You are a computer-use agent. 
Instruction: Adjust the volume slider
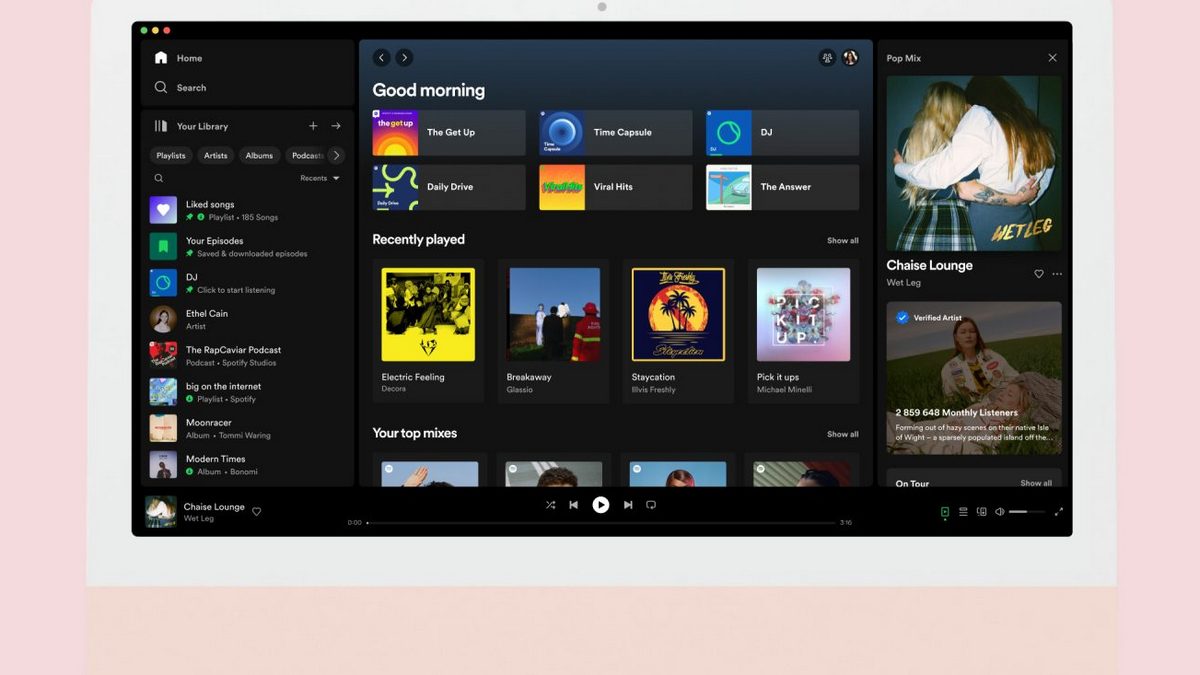click(x=1026, y=512)
